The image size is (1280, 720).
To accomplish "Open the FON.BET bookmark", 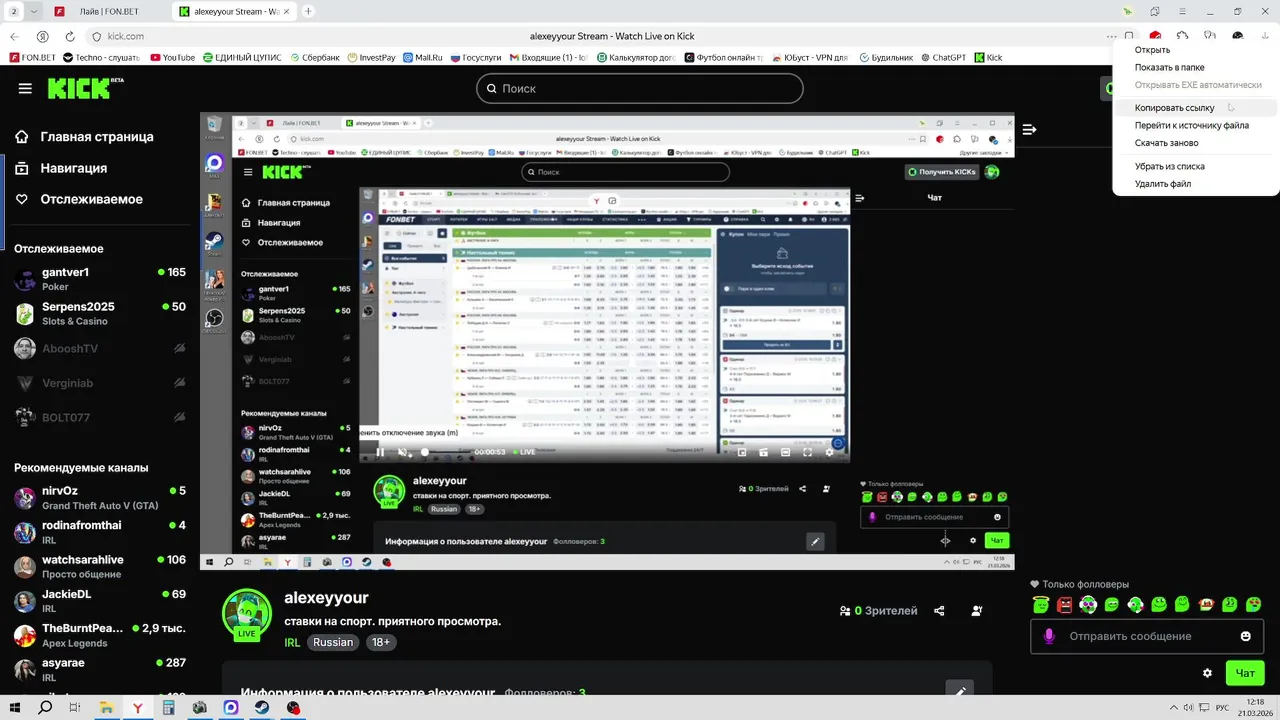I will [33, 58].
